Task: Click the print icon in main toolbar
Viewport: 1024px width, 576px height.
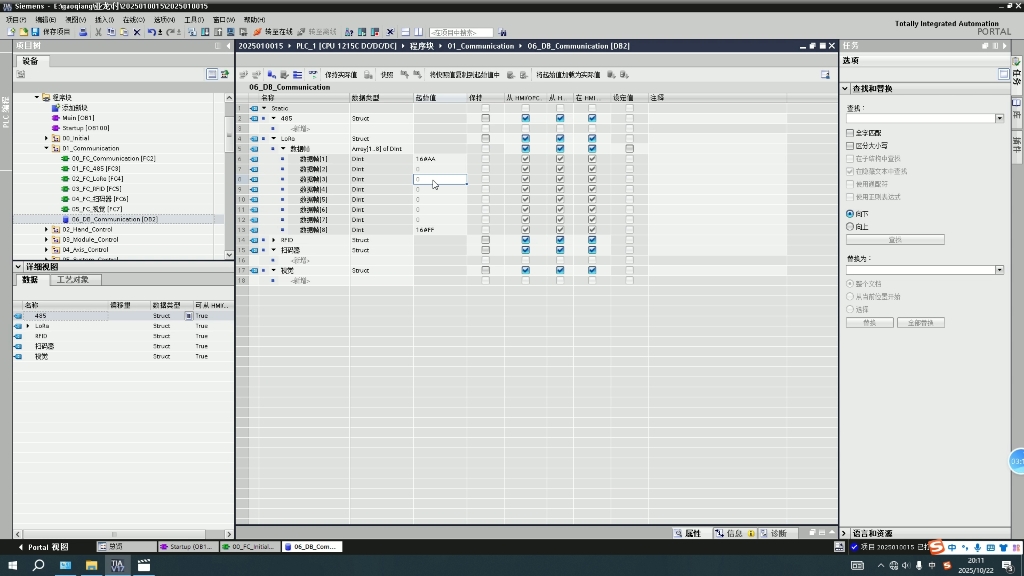Action: click(83, 32)
